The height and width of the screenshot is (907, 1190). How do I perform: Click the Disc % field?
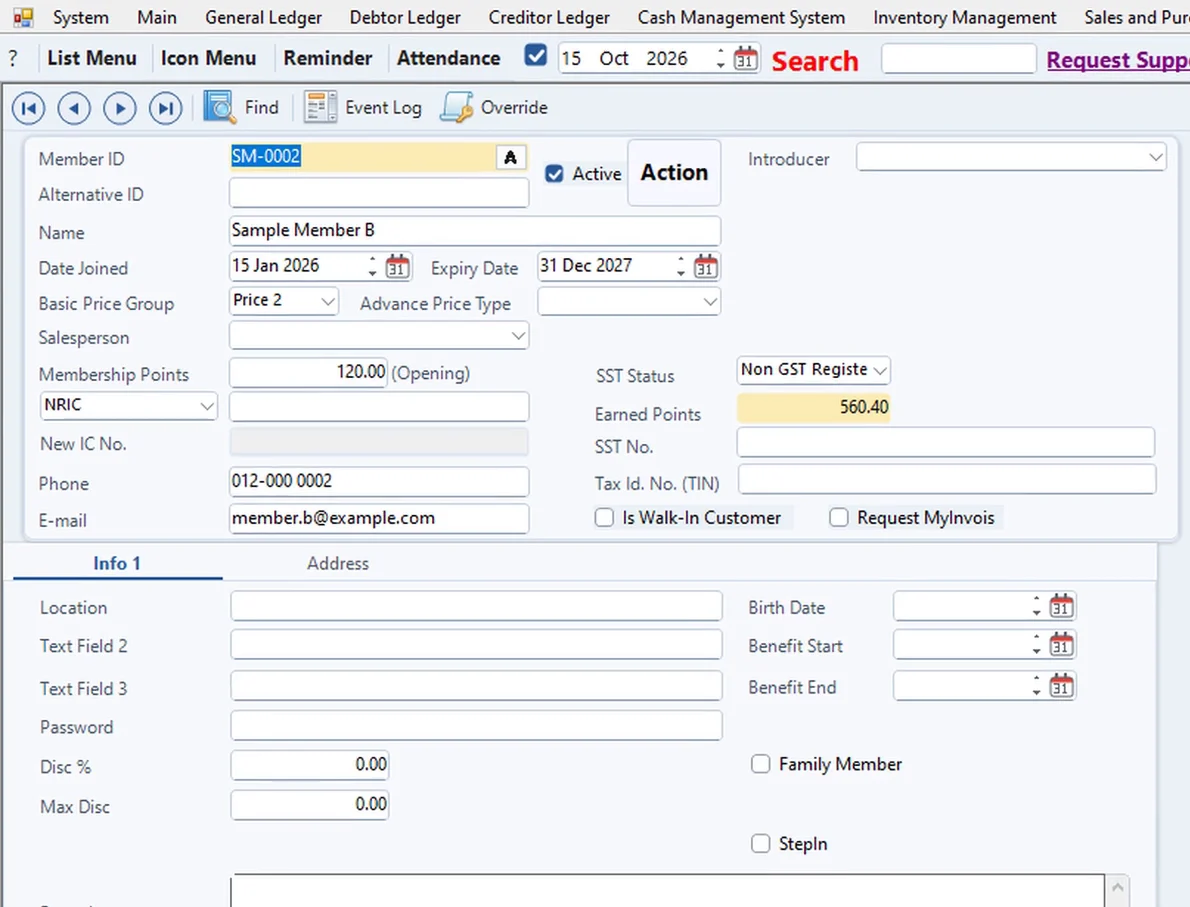pos(310,764)
